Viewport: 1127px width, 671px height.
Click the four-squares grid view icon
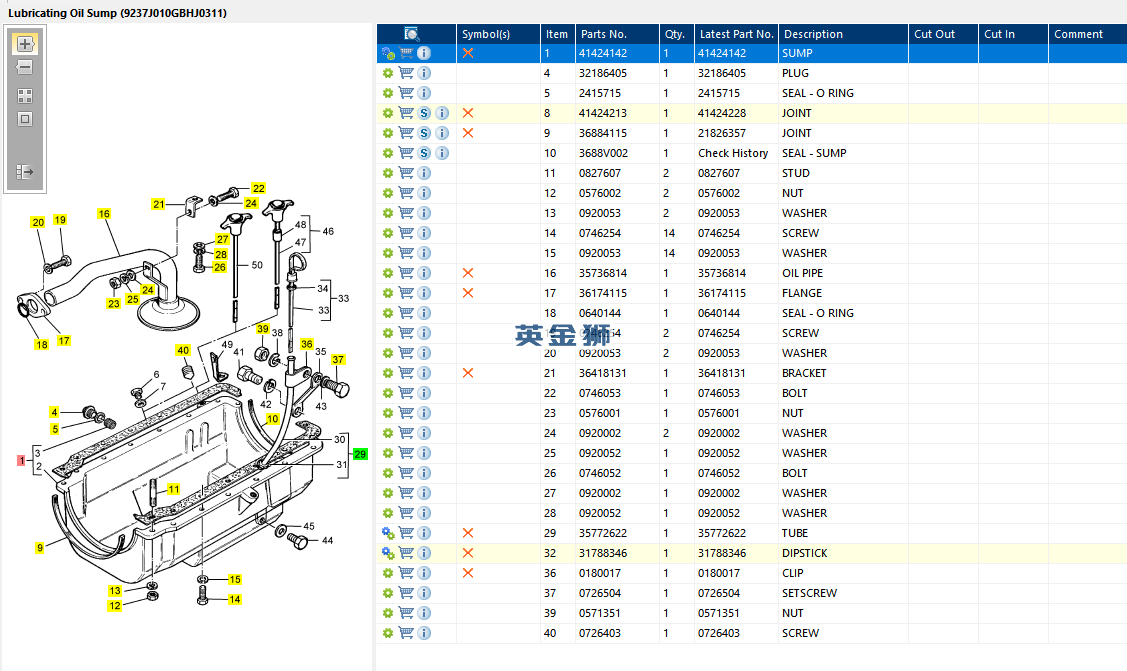click(x=25, y=96)
